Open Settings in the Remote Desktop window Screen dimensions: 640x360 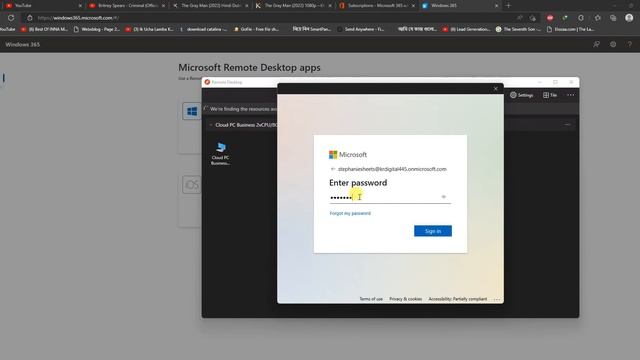point(522,95)
